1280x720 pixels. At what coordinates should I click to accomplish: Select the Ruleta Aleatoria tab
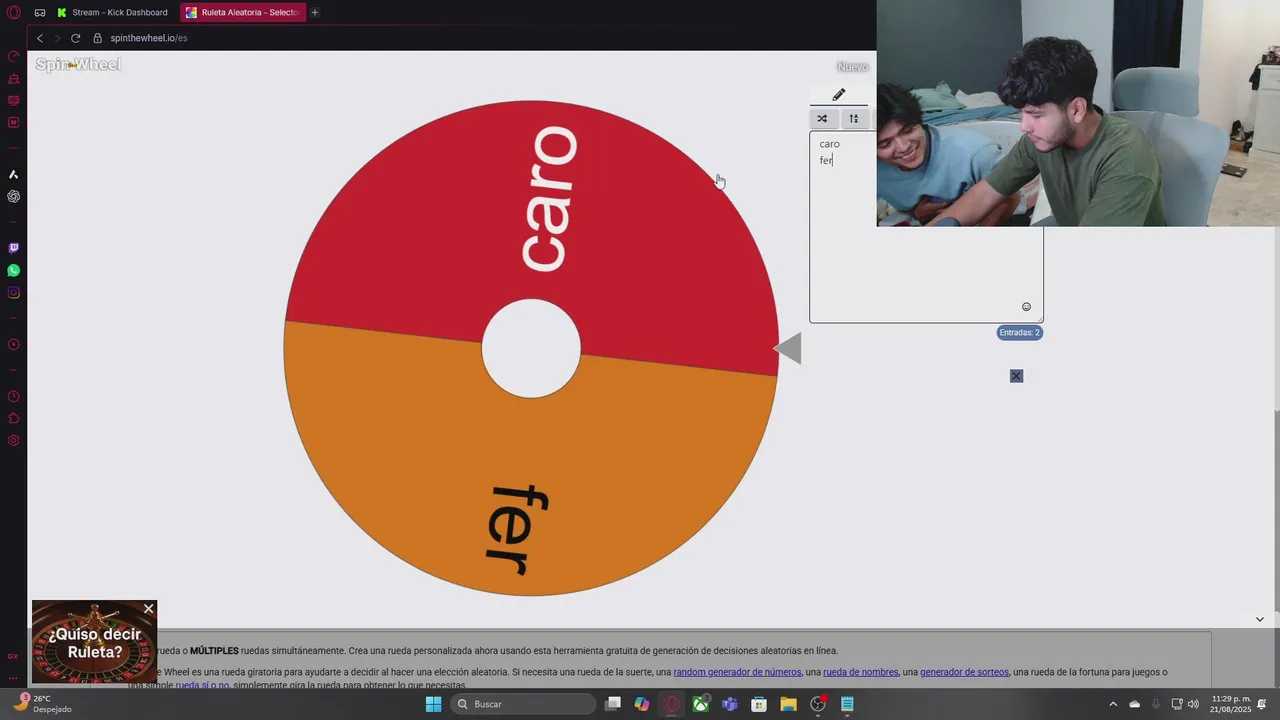(x=243, y=12)
